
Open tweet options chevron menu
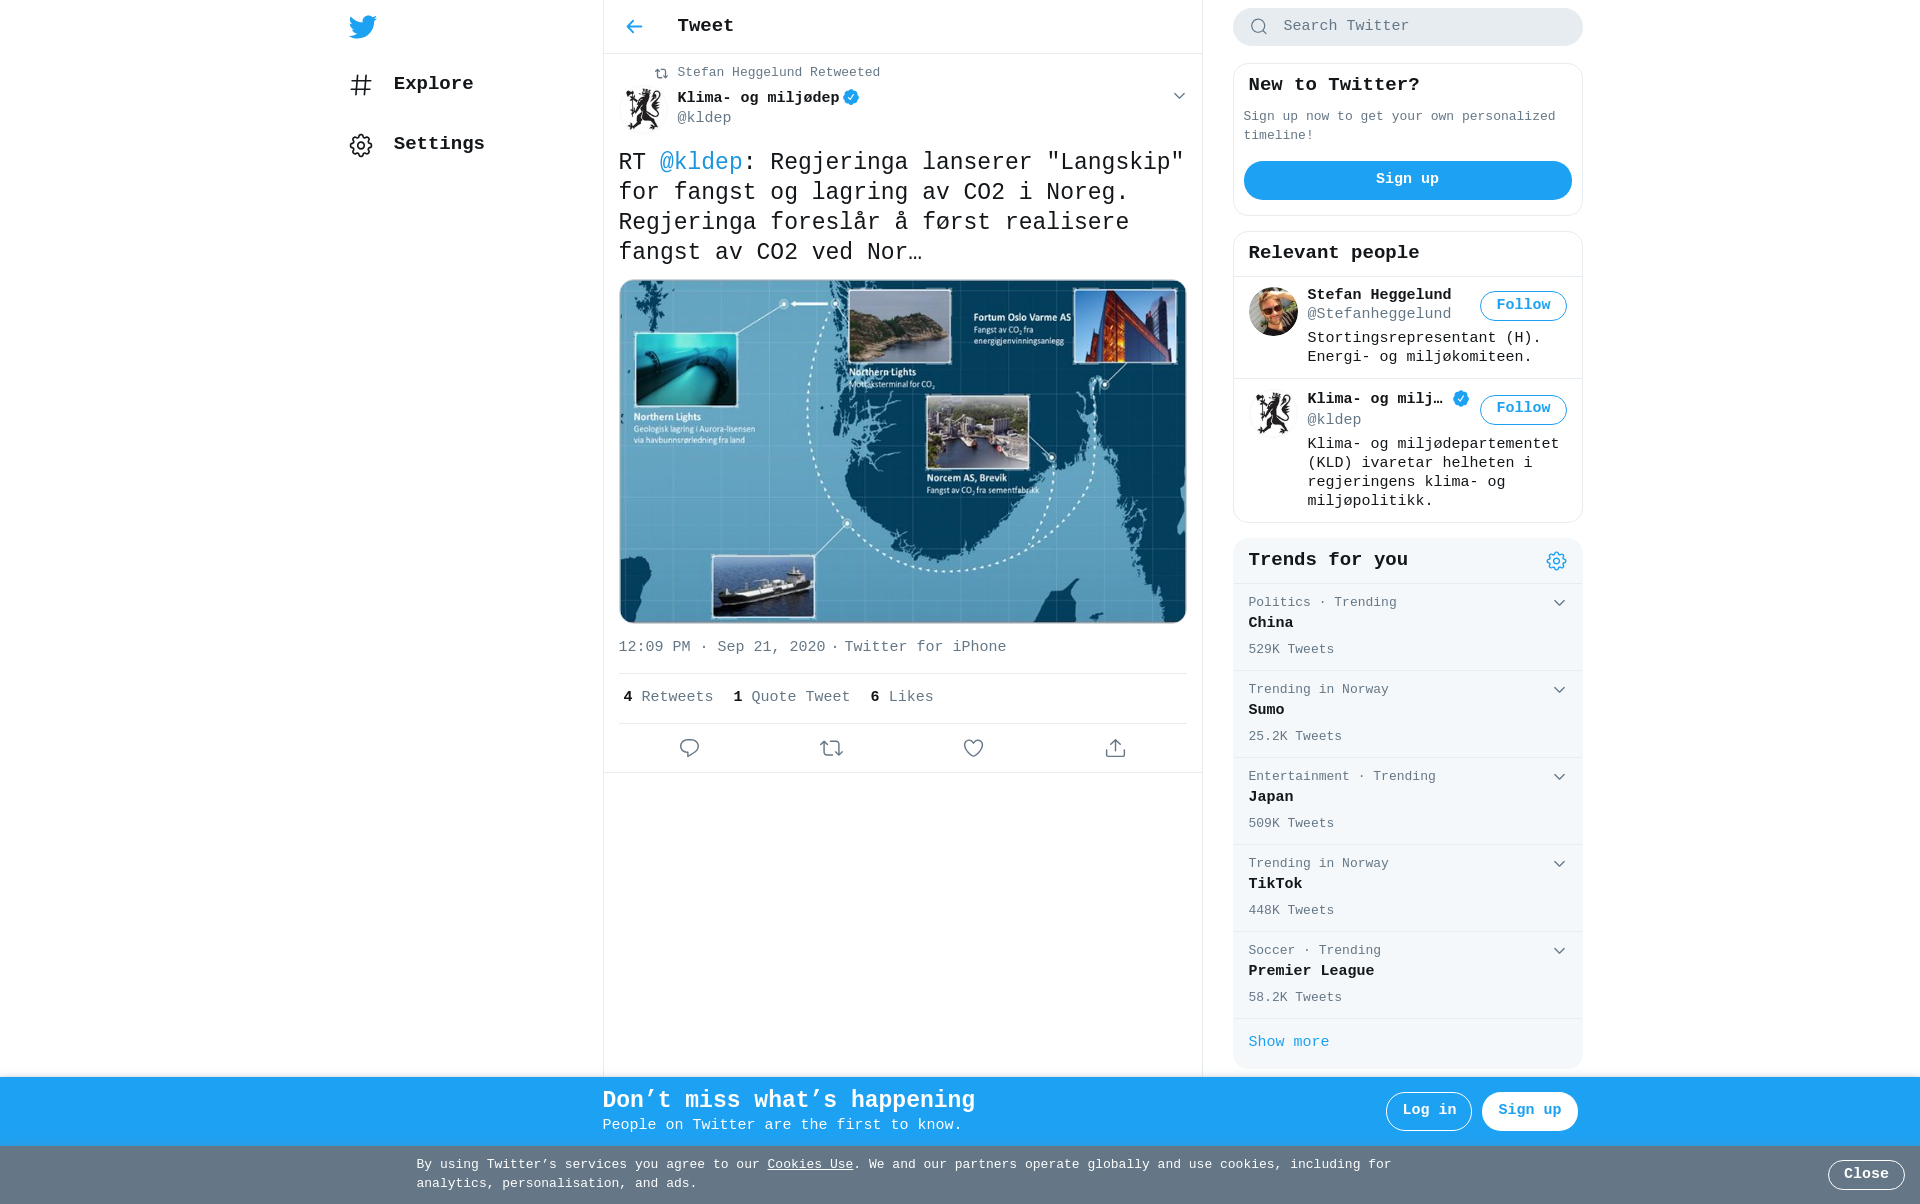(x=1179, y=96)
